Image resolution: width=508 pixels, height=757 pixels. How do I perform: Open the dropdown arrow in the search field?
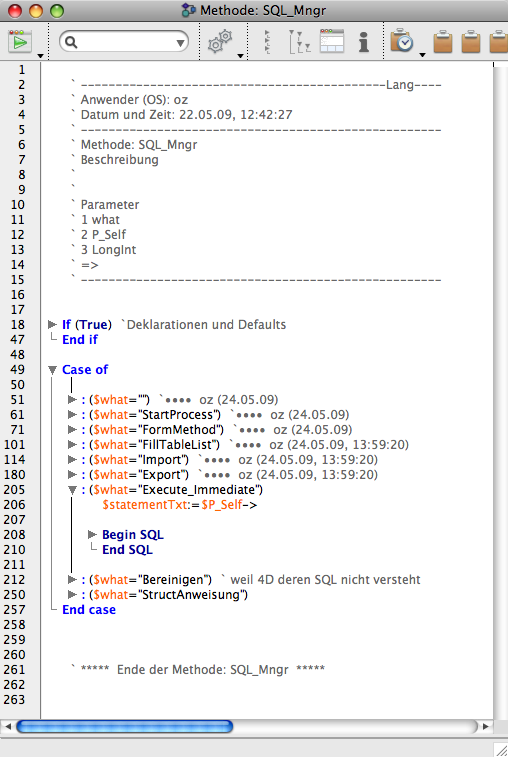pos(180,43)
